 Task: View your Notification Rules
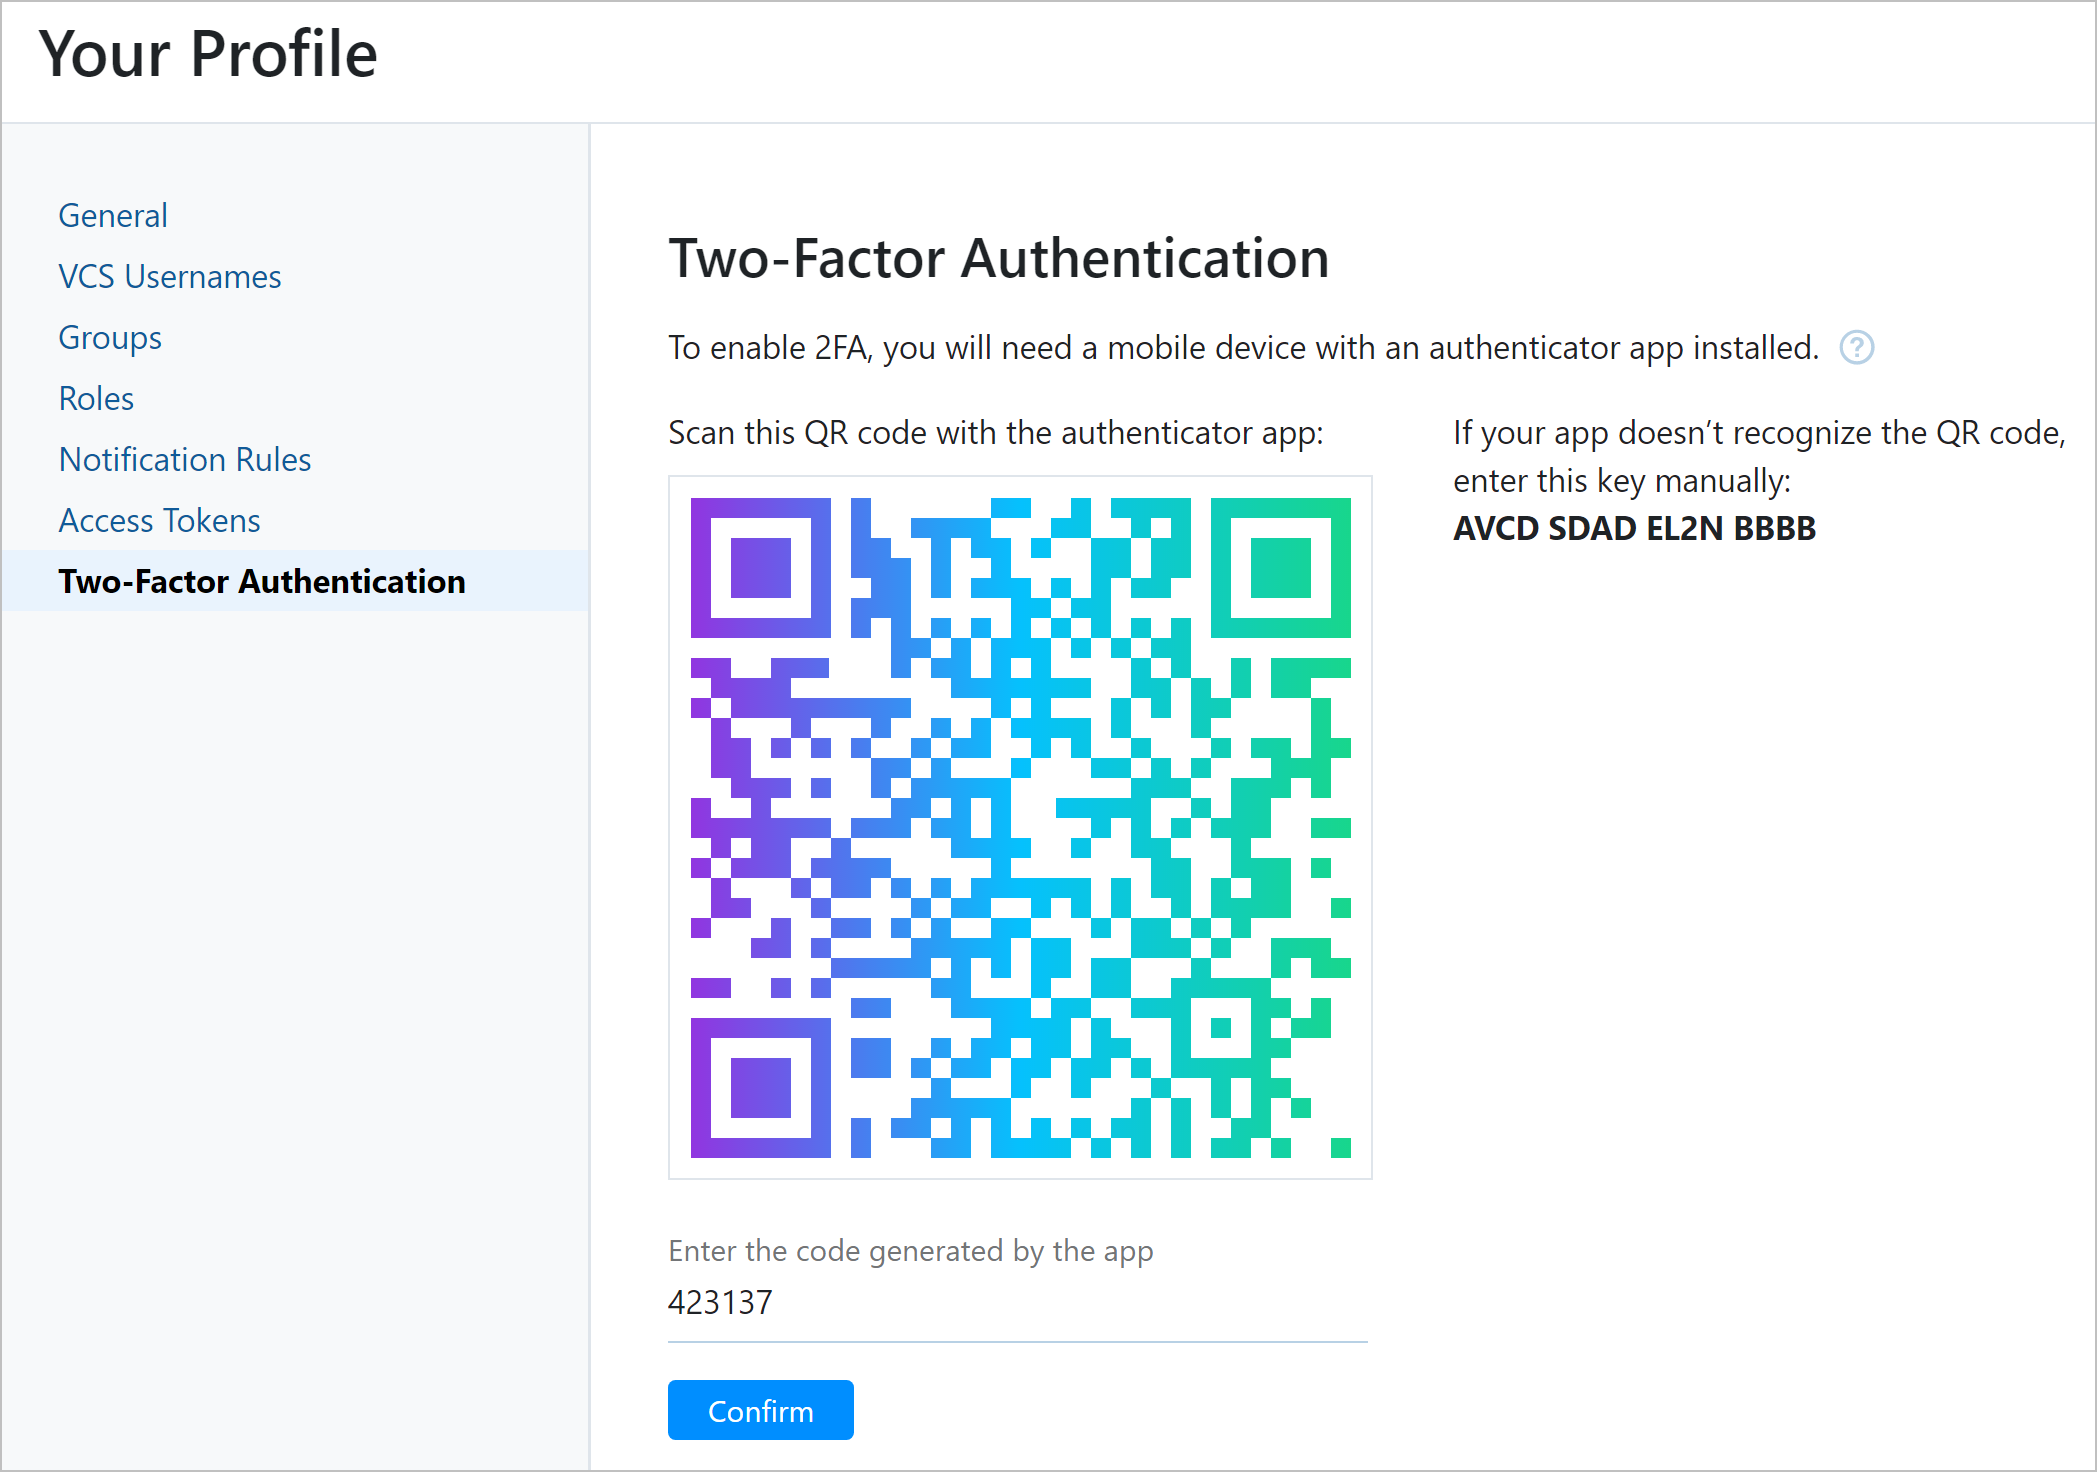pyautogui.click(x=184, y=459)
